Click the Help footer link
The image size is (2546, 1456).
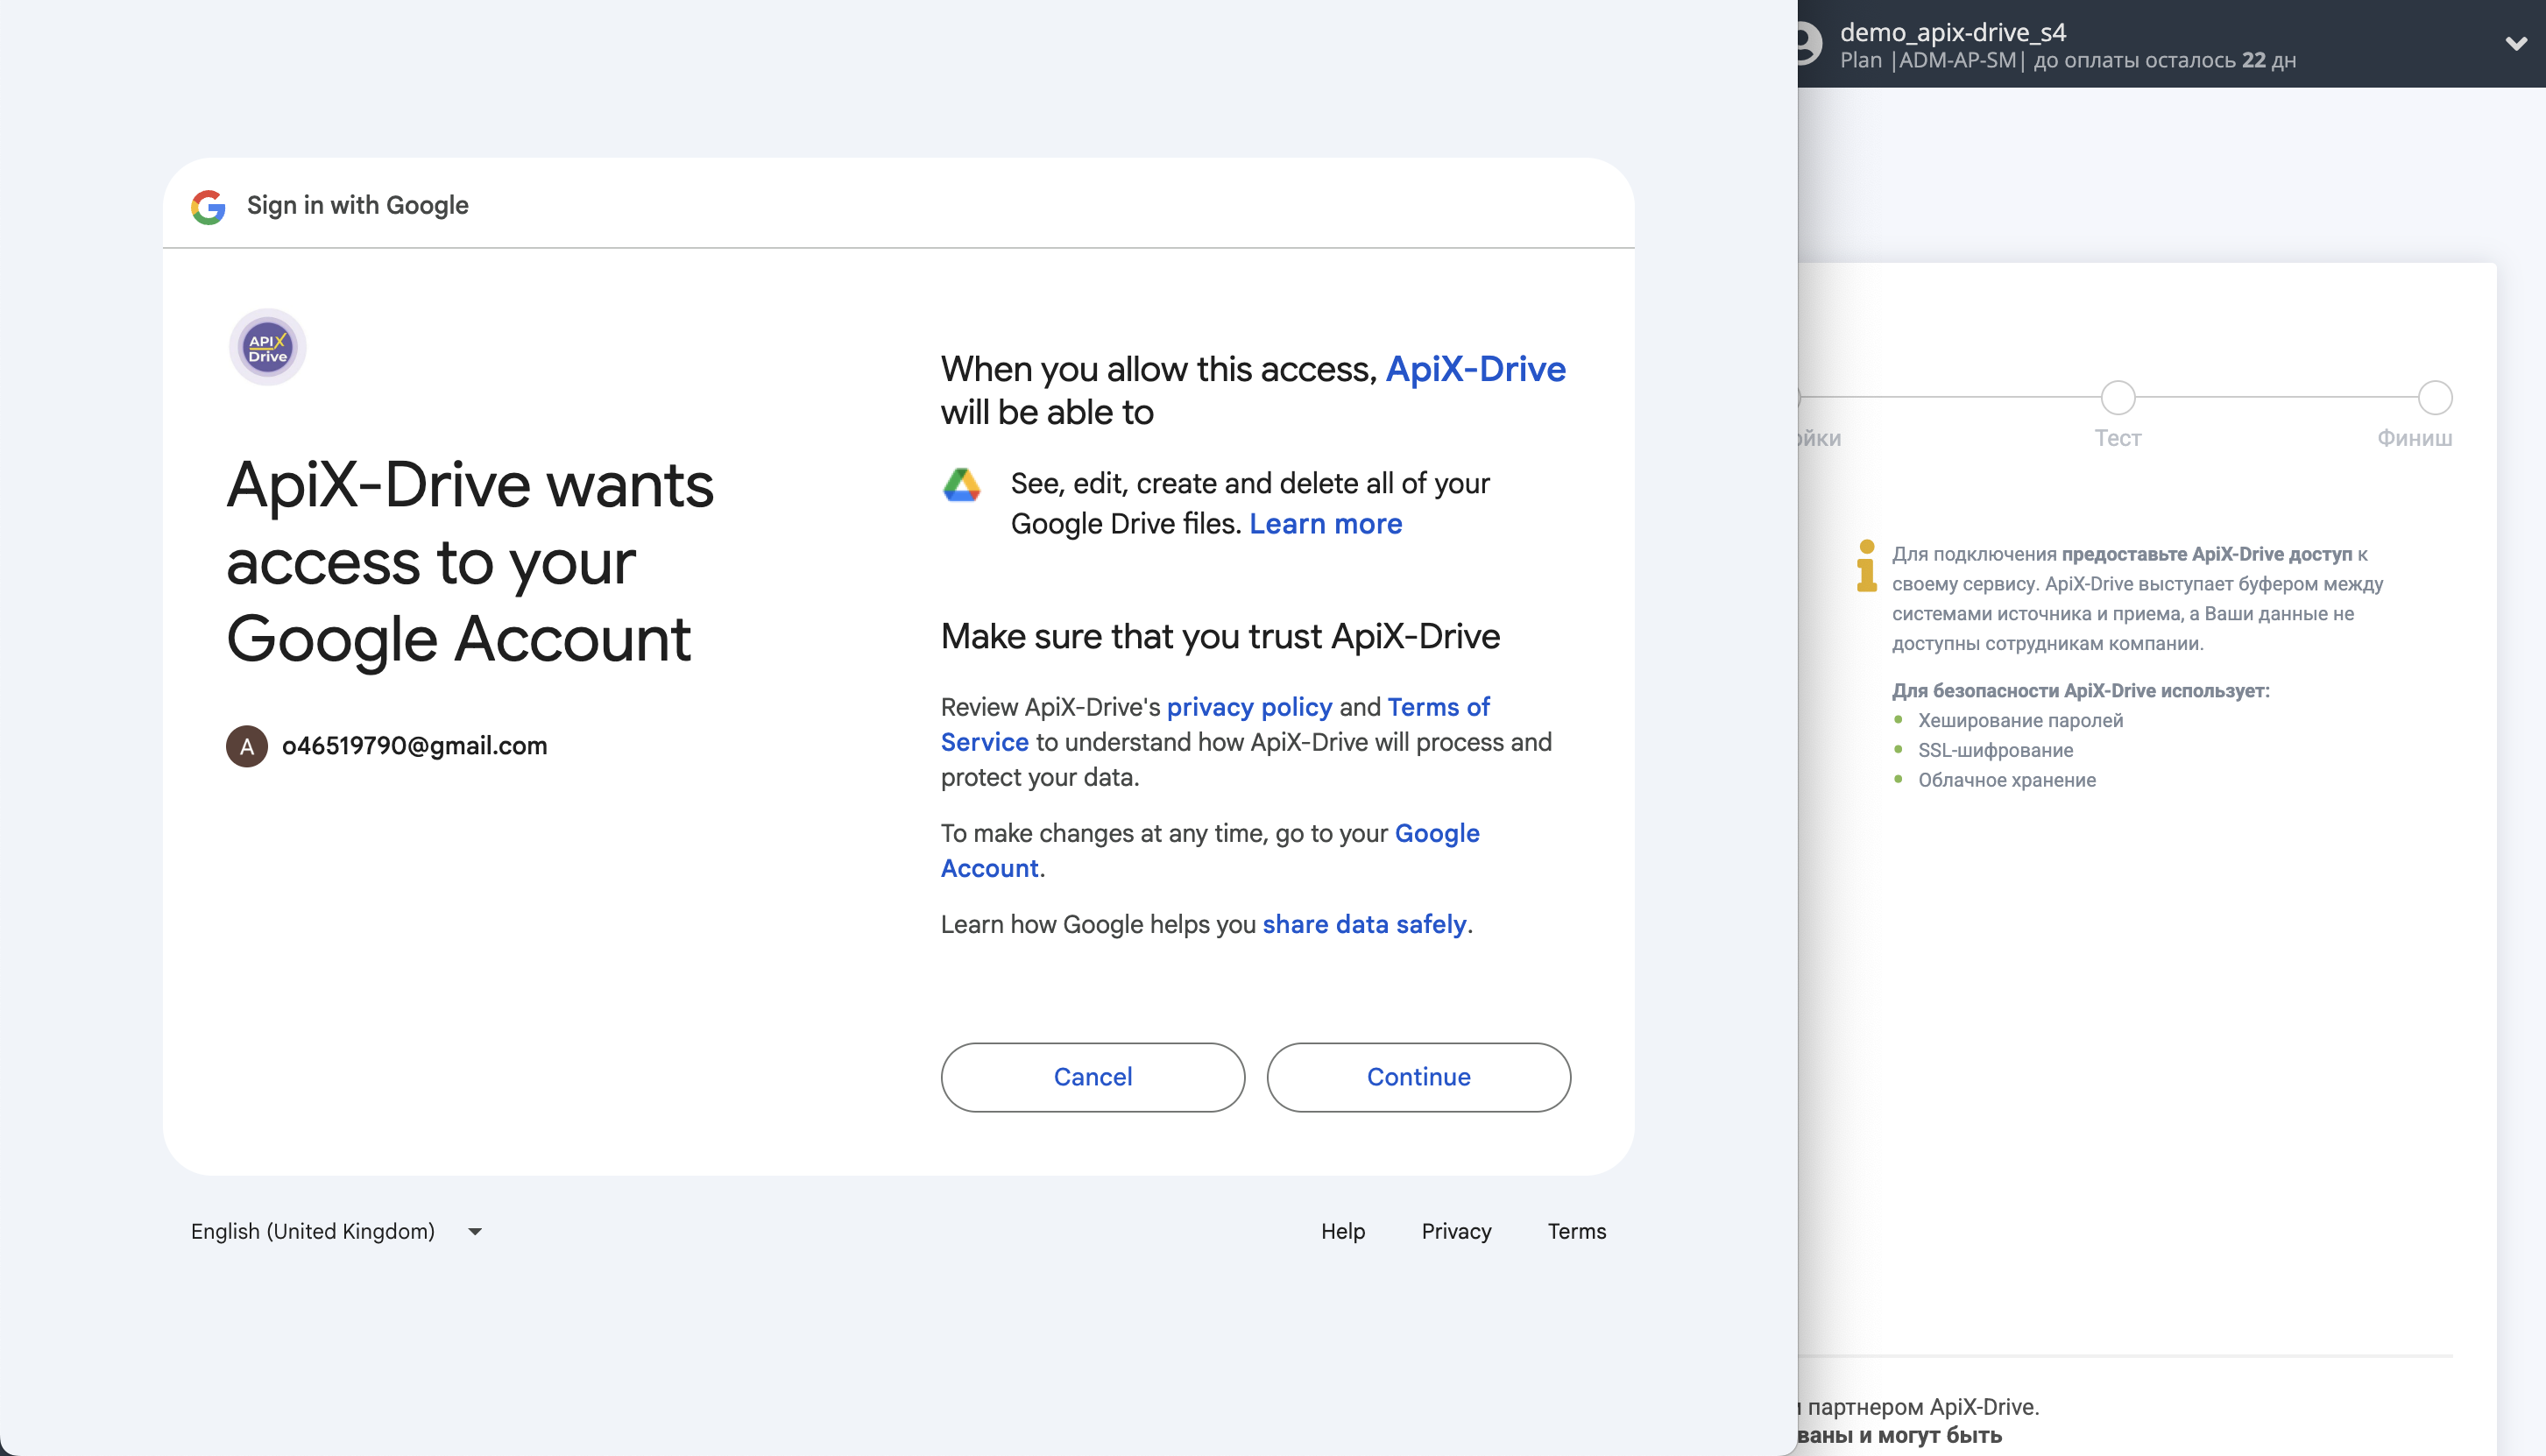[x=1342, y=1231]
